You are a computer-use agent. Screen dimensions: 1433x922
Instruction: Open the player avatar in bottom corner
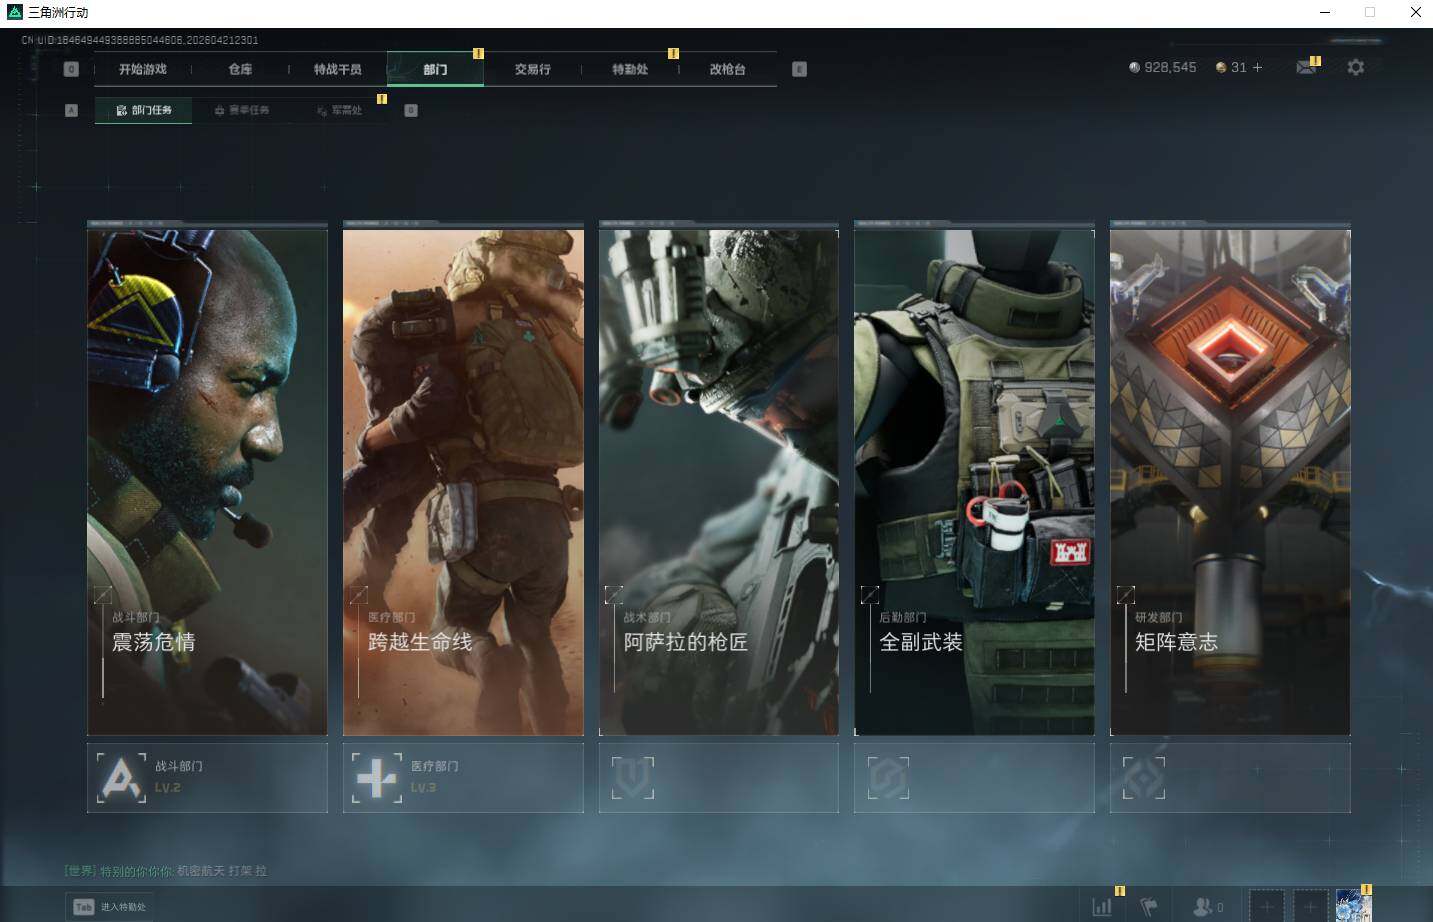(x=1354, y=906)
